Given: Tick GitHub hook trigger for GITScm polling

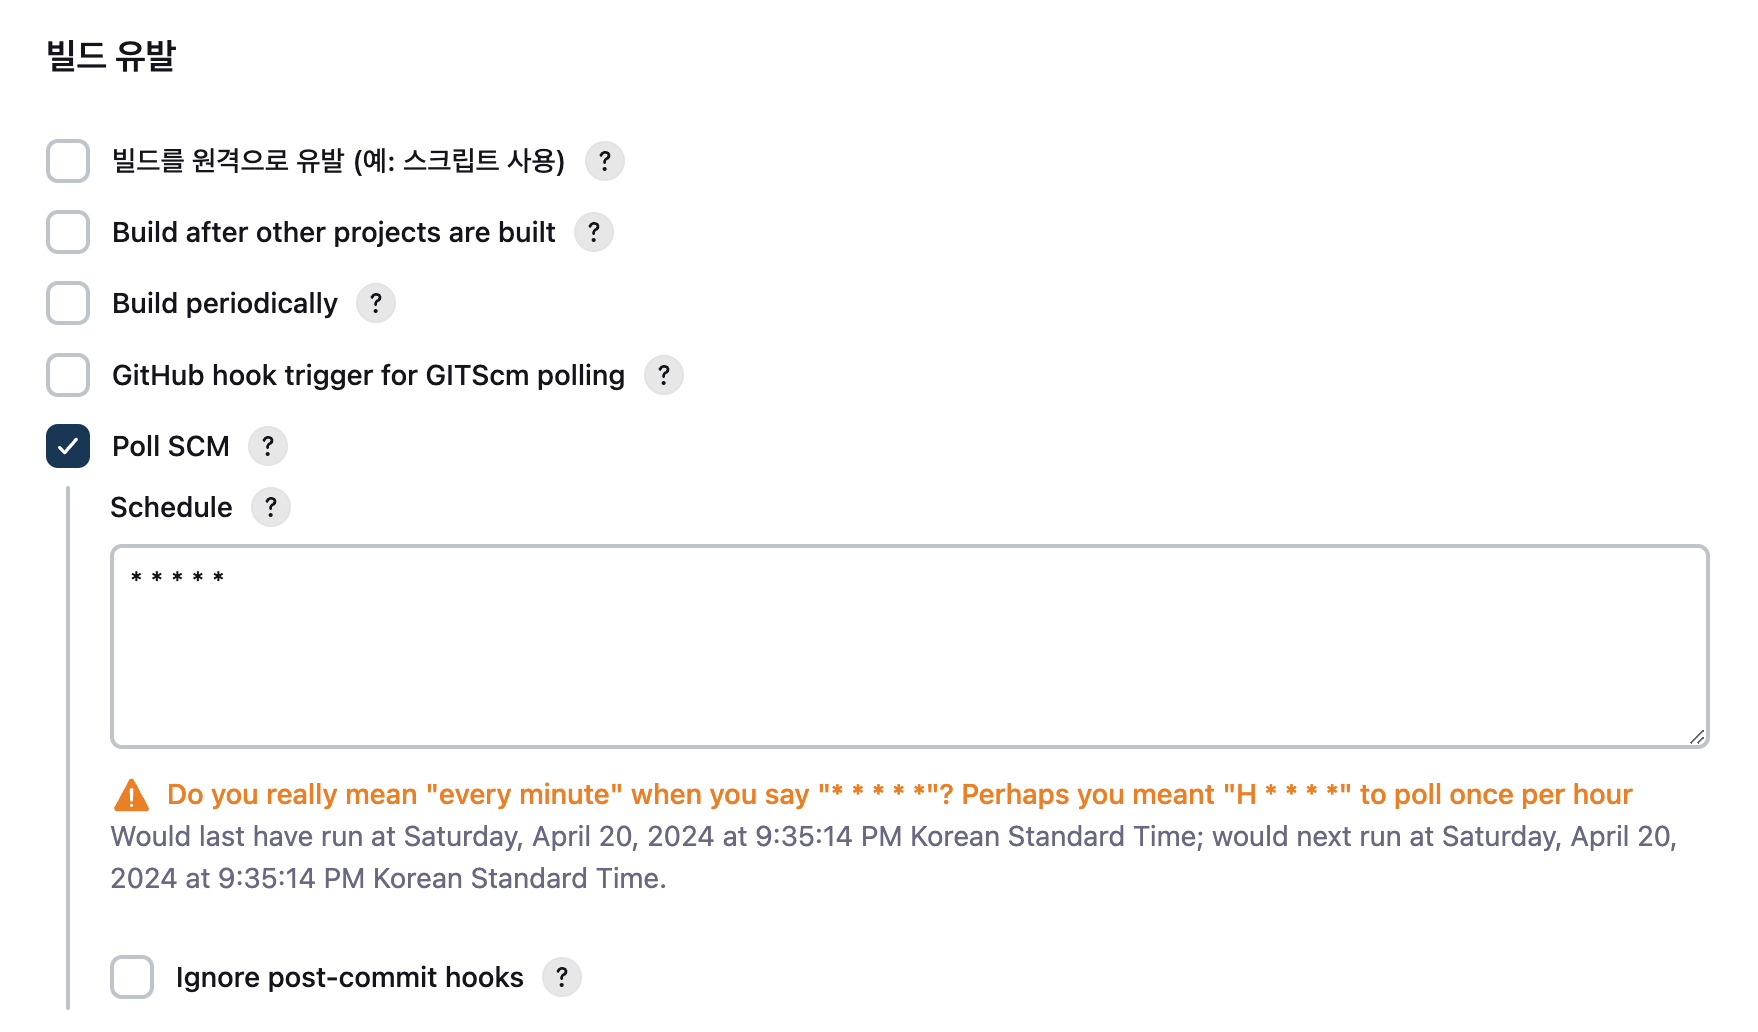Looking at the screenshot, I should [x=68, y=375].
